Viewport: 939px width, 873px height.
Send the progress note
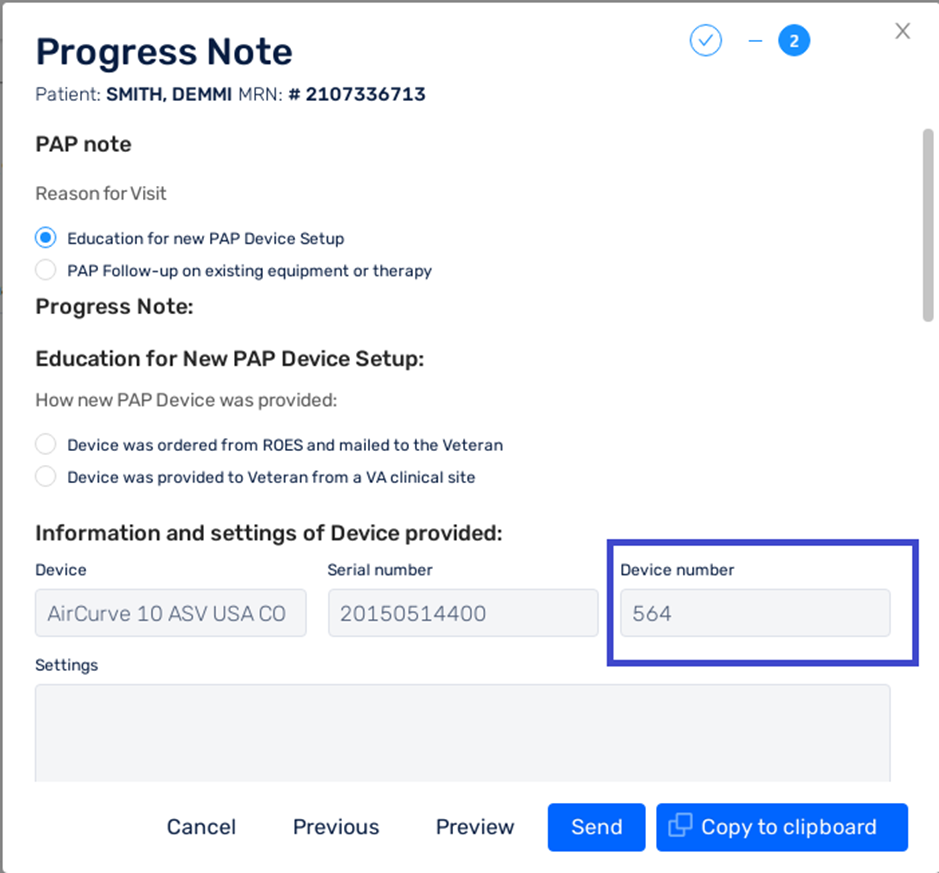[596, 827]
